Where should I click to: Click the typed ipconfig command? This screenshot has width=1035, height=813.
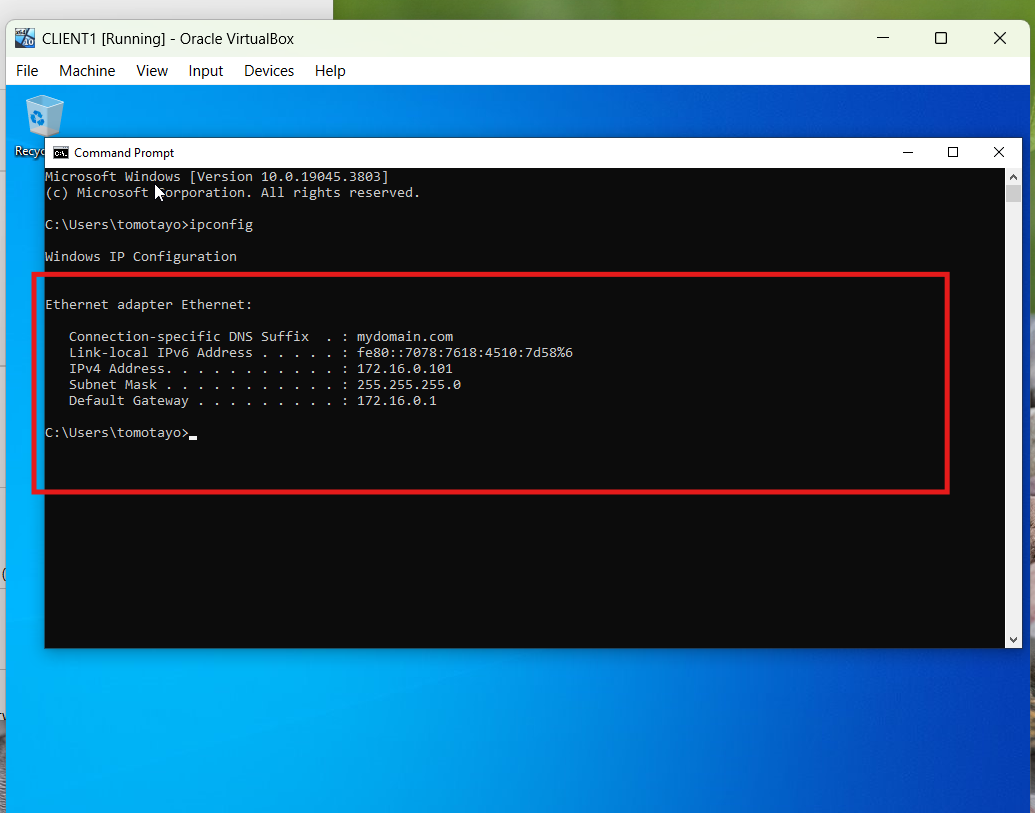click(221, 225)
